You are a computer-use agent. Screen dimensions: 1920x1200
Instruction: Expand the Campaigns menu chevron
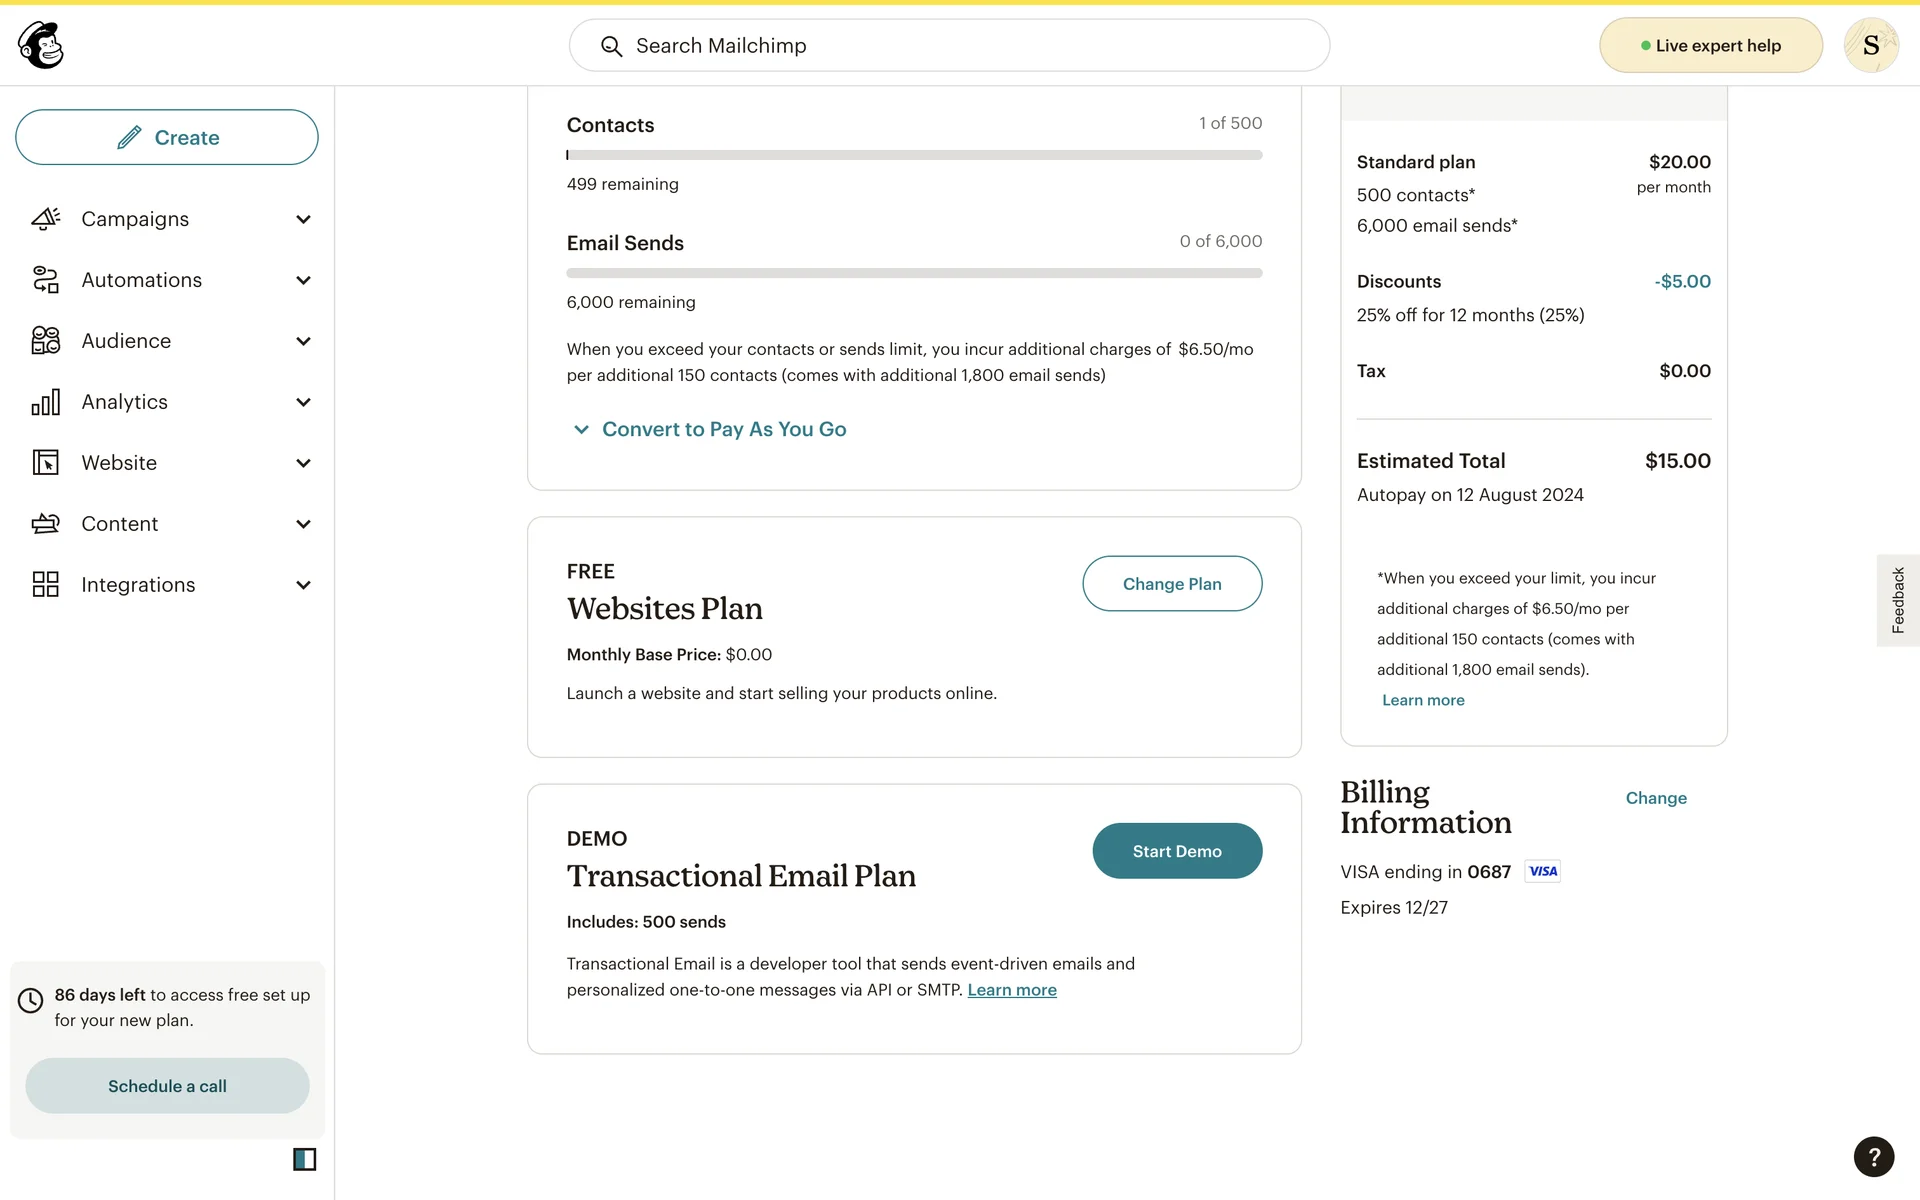303,219
